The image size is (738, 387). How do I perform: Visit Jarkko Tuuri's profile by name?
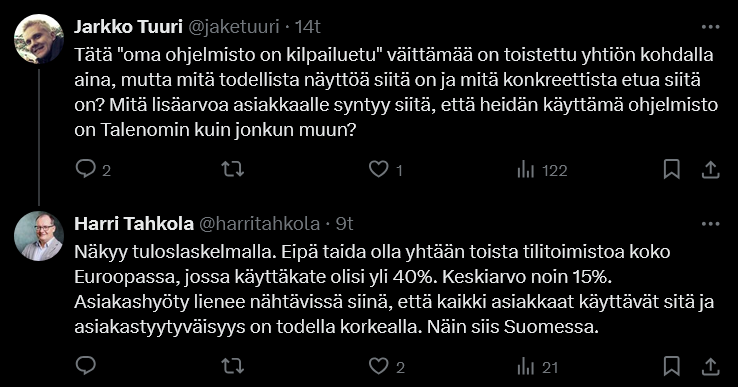(x=128, y=27)
